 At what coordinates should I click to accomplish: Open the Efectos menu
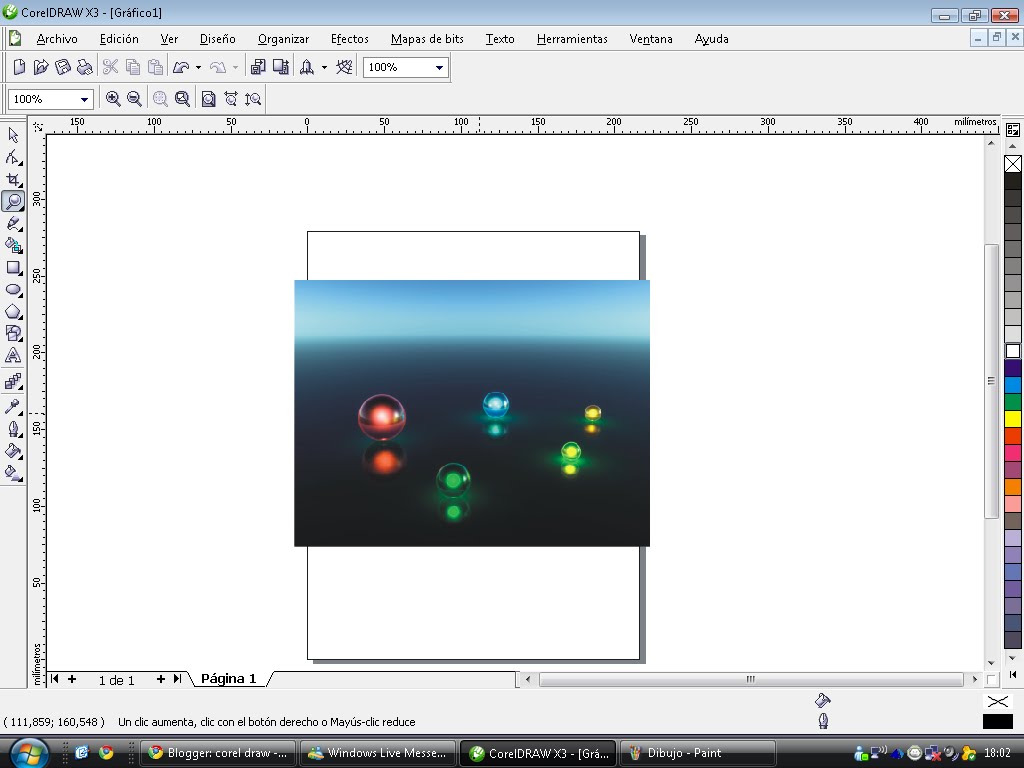(349, 39)
